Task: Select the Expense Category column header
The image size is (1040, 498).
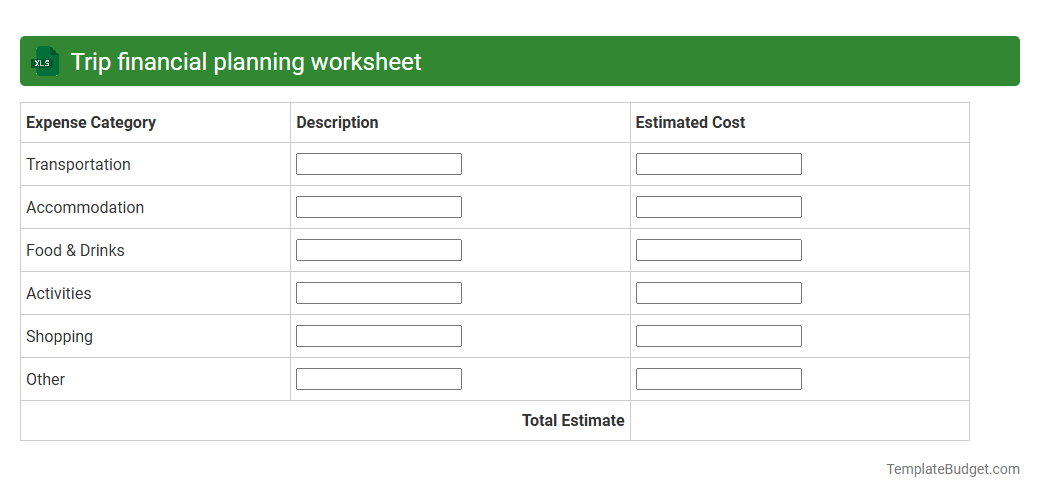Action: coord(91,123)
